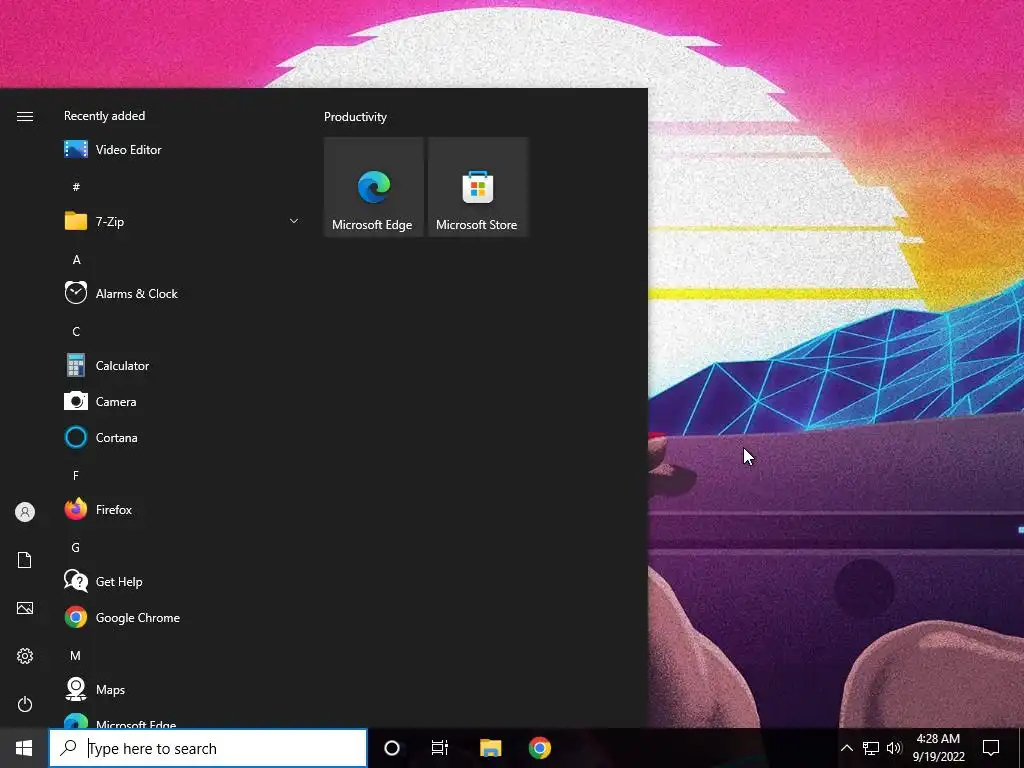Open Task View on taskbar
Screen dimensions: 1024x768
tap(440, 748)
